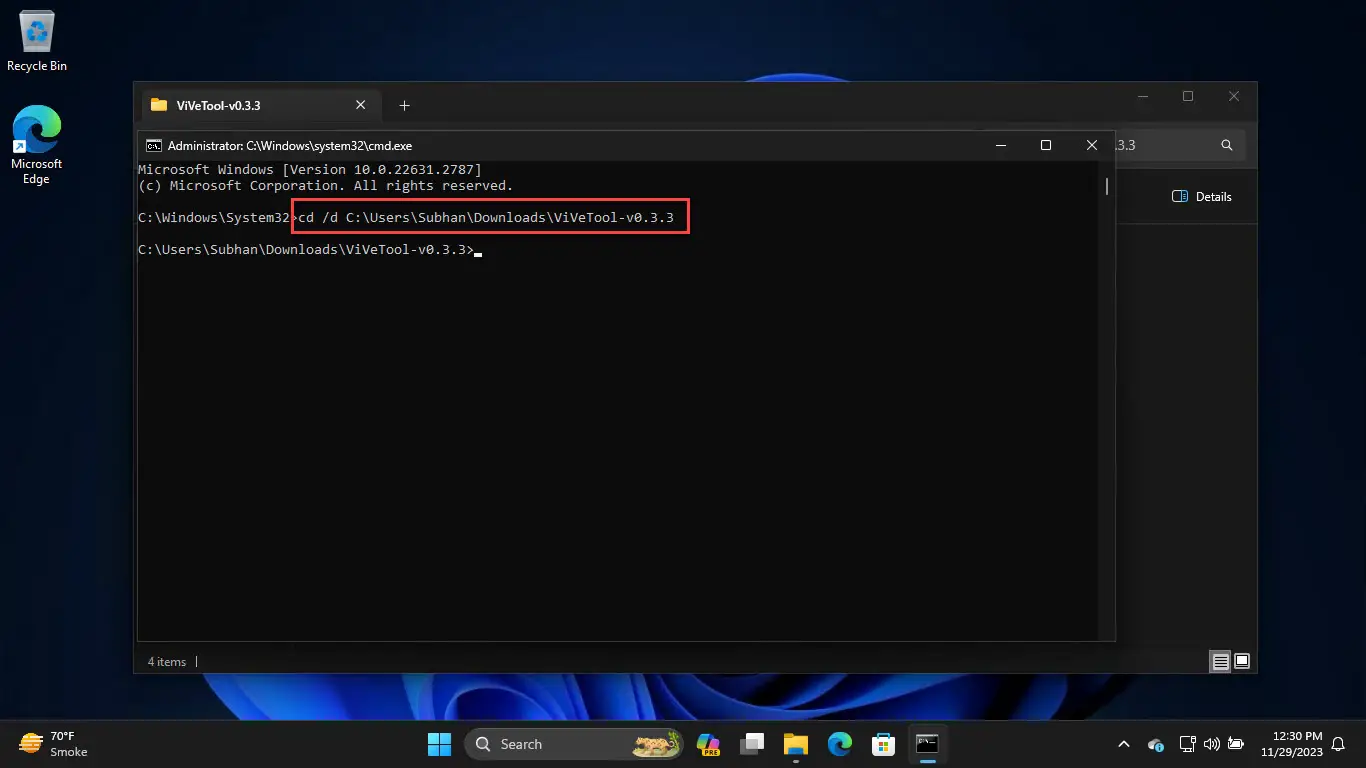This screenshot has height=768, width=1366.
Task: Click the volume speaker tray icon
Action: click(1211, 744)
